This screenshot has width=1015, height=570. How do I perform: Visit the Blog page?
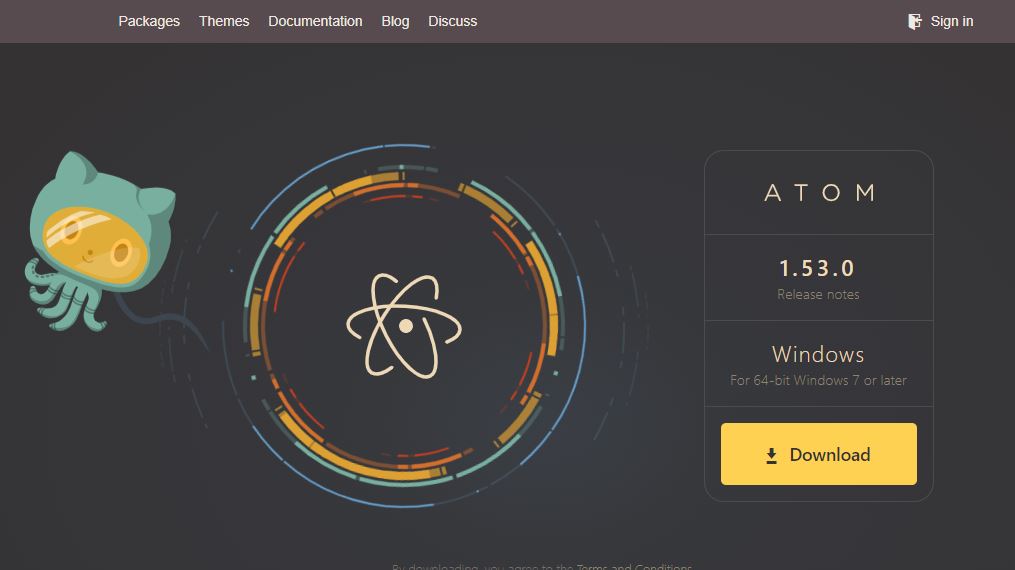click(x=395, y=21)
